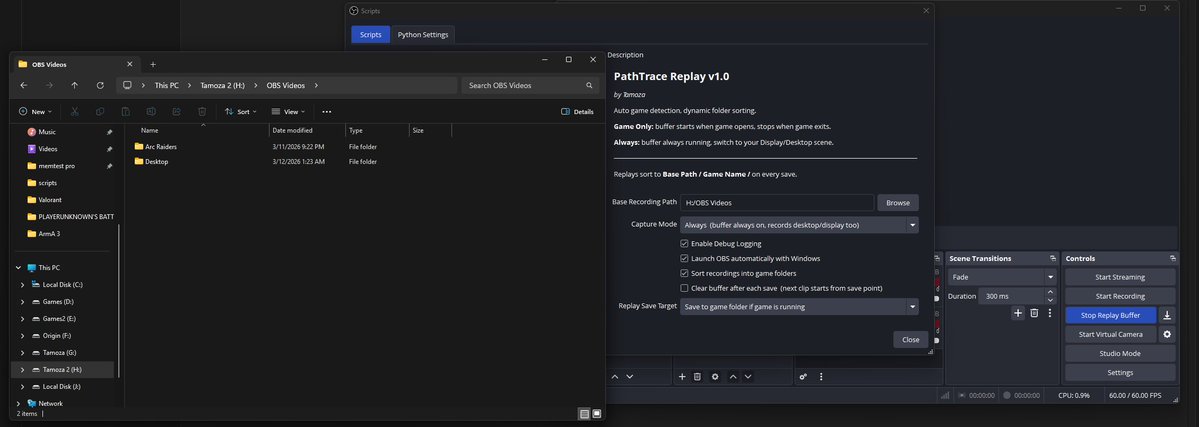This screenshot has width=1199, height=427.
Task: Switch to the Python Settings tab
Action: tap(423, 34)
